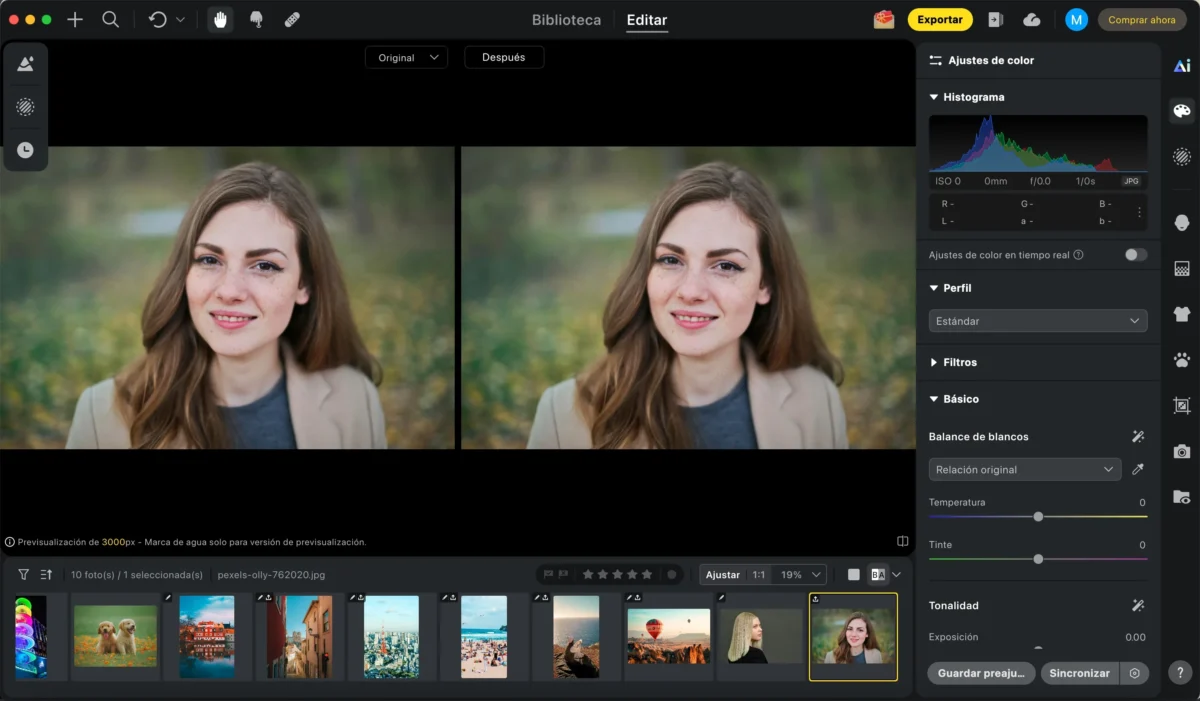Viewport: 1200px width, 701px height.
Task: Open the history clock icon
Action: [x=25, y=150]
